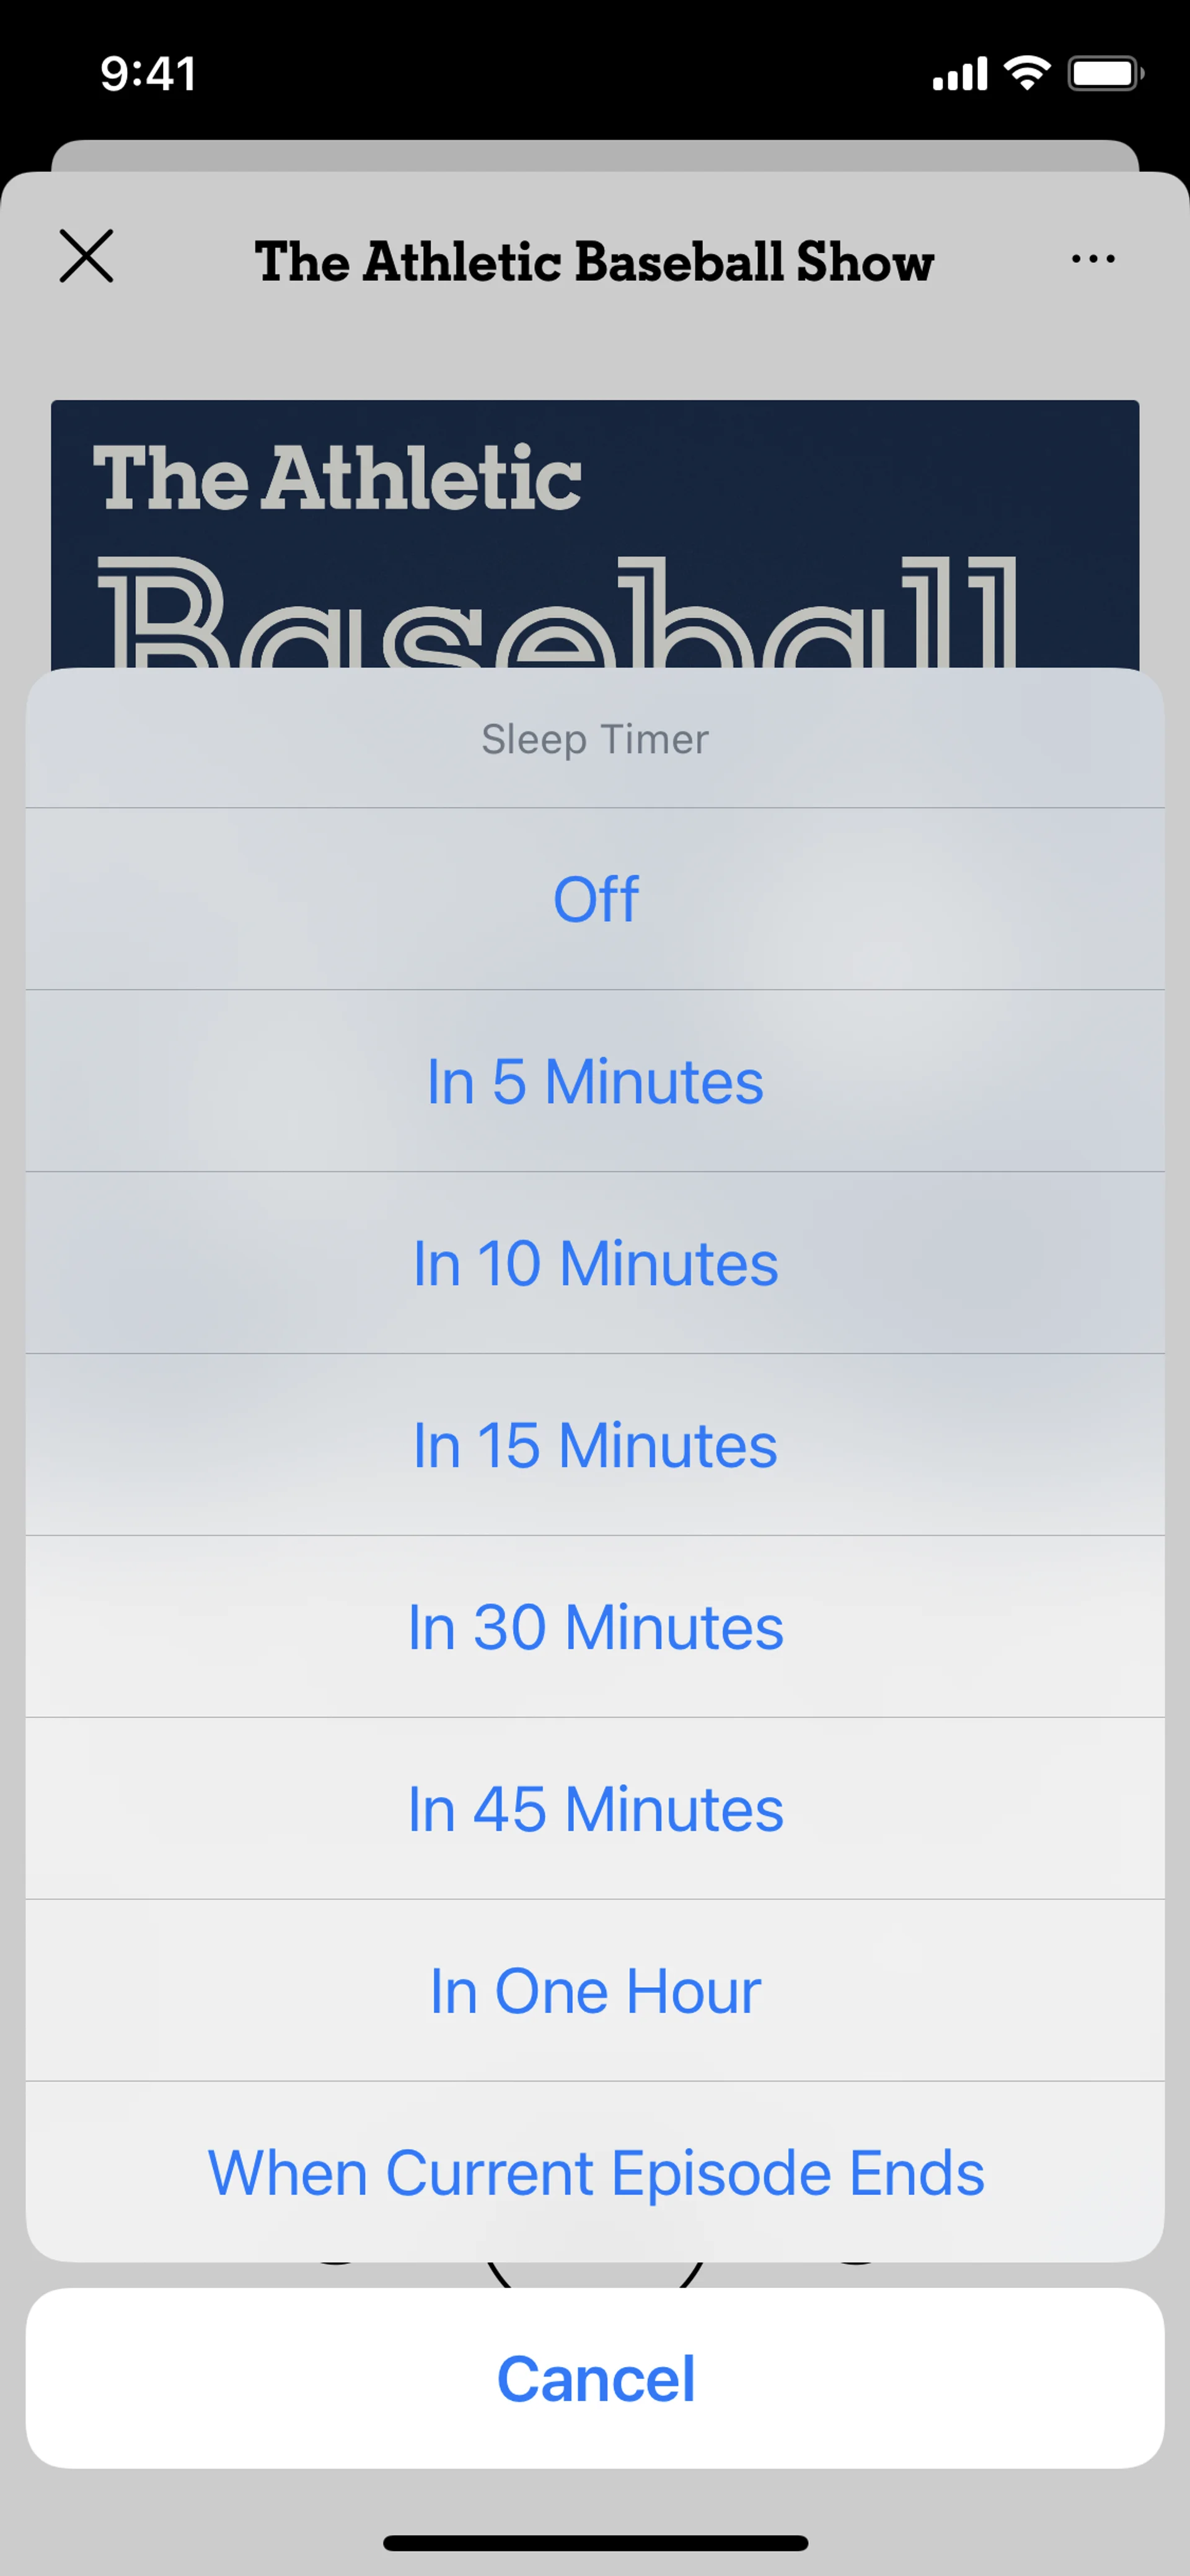
Task: Choose When Current Episode Ends
Action: pos(595,2173)
